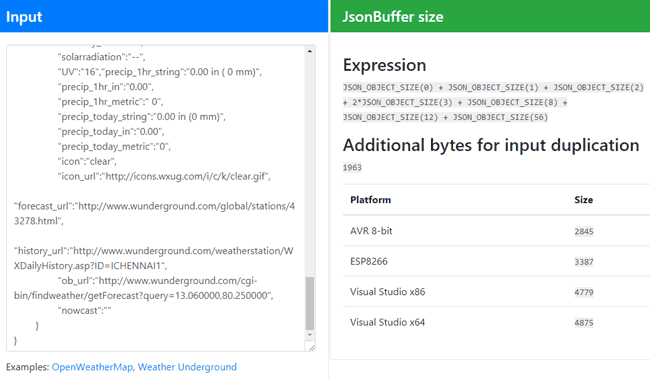This screenshot has height=379, width=650.
Task: Place cursor on the "icon_url" line
Action: 164,176
